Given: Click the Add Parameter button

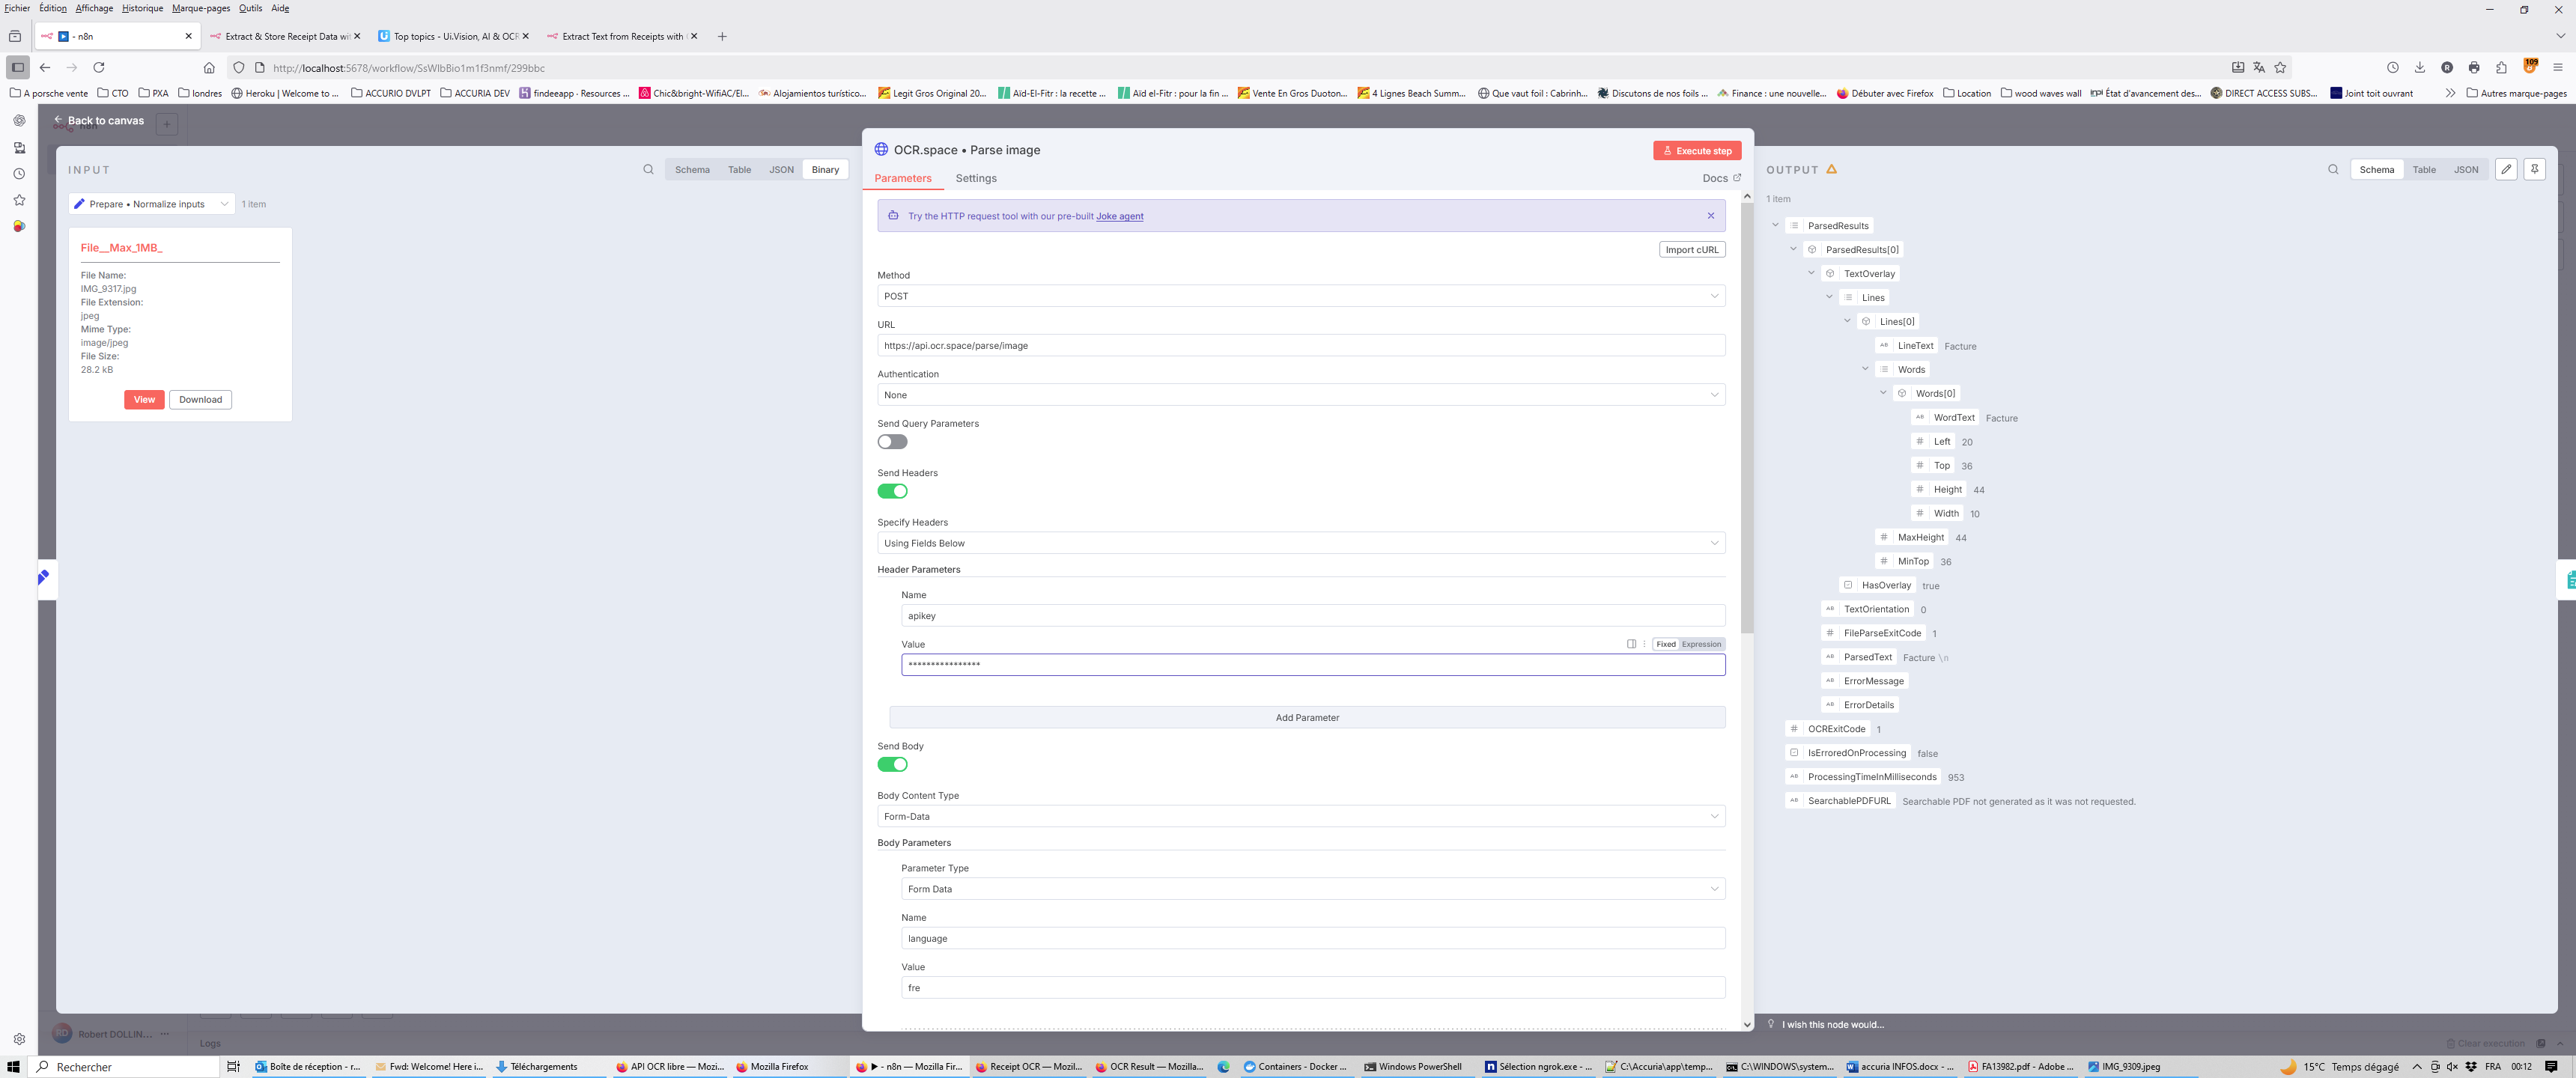Looking at the screenshot, I should click(1306, 718).
